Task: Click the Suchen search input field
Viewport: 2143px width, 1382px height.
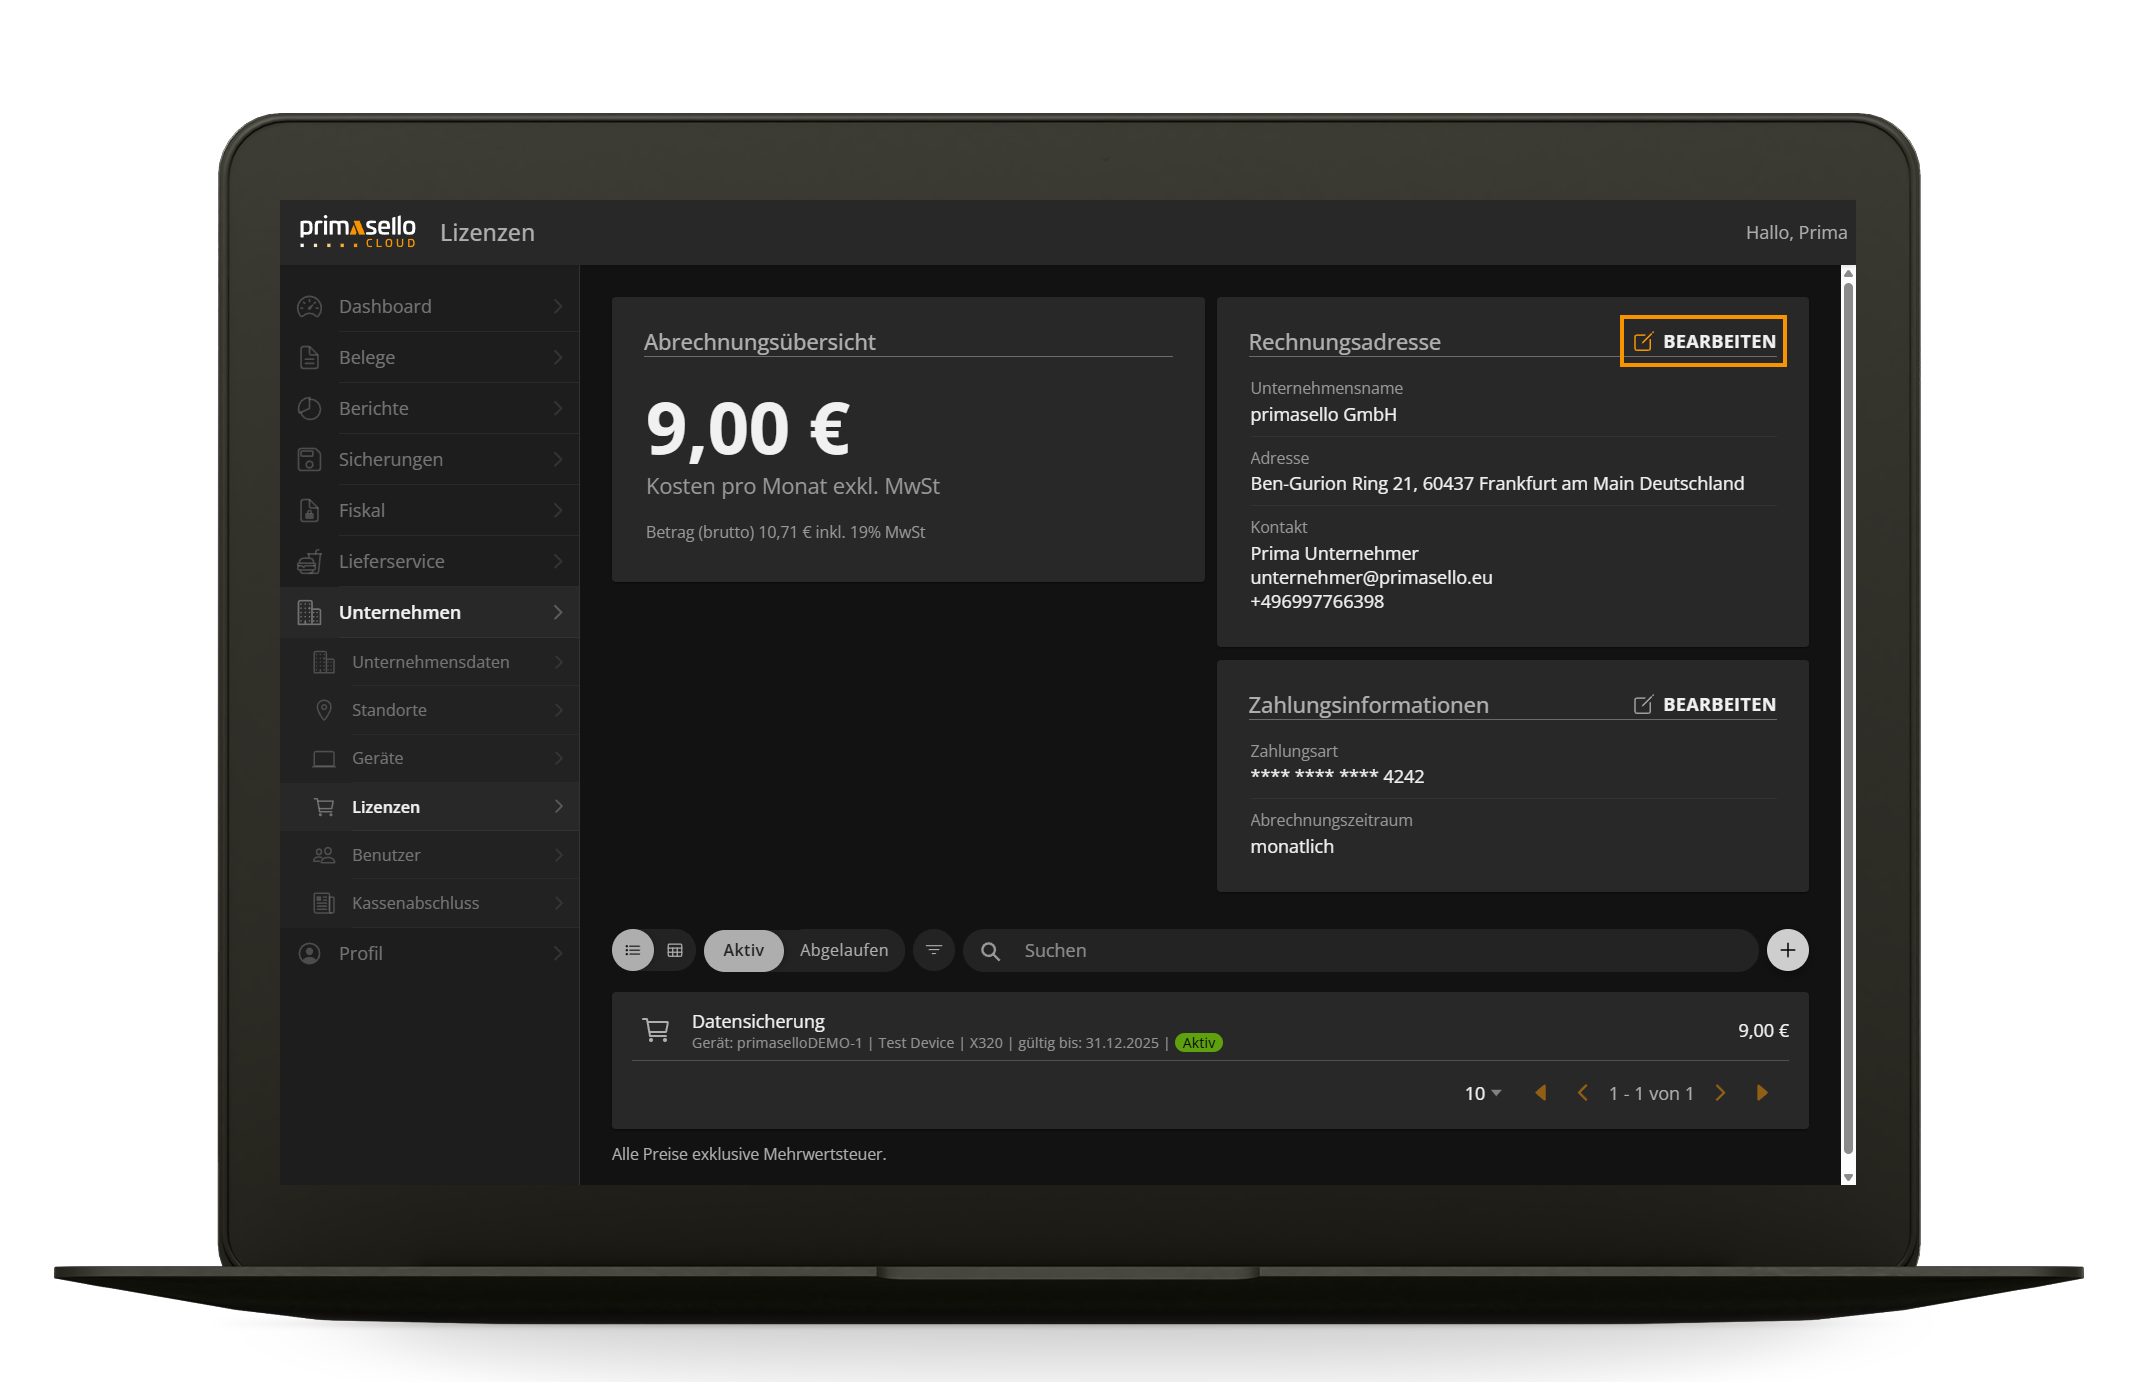Action: [1200, 950]
